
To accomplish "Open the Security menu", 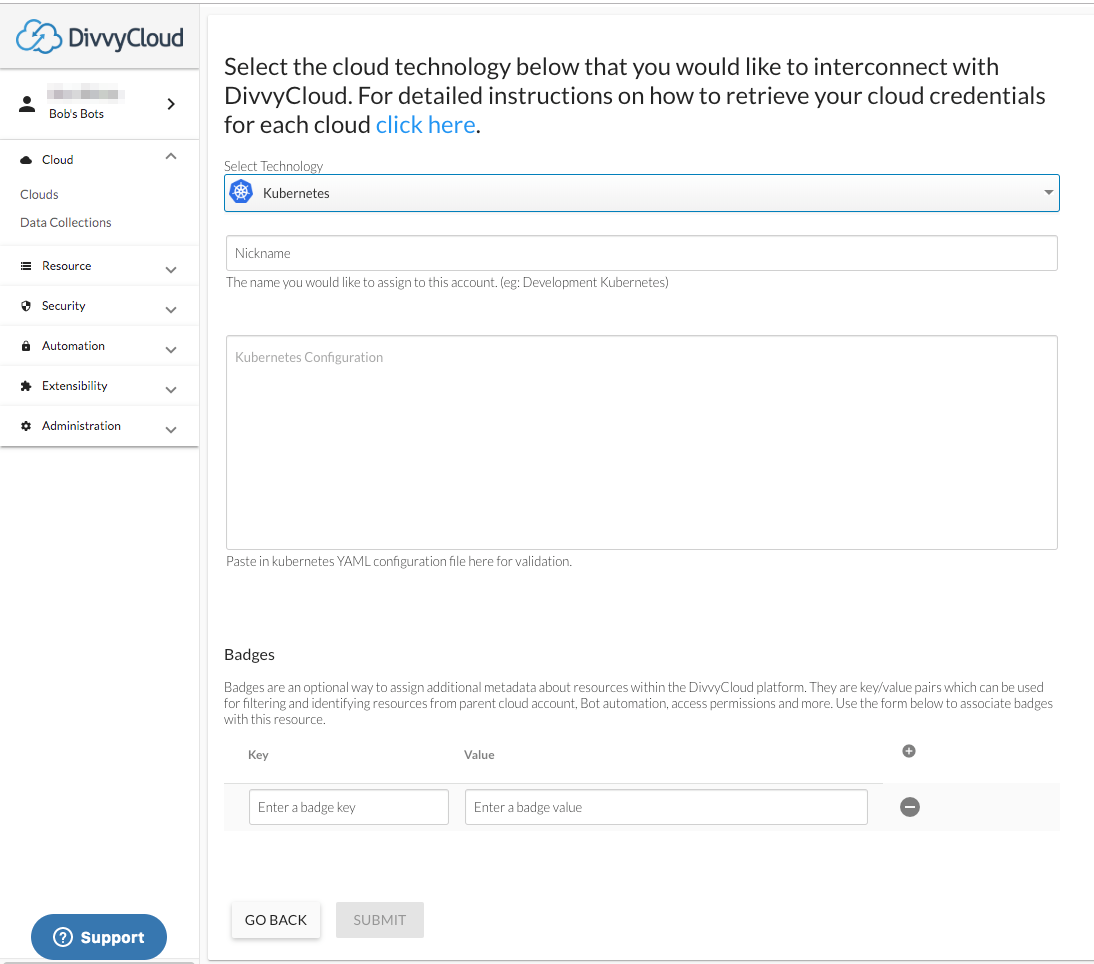I will (x=100, y=306).
